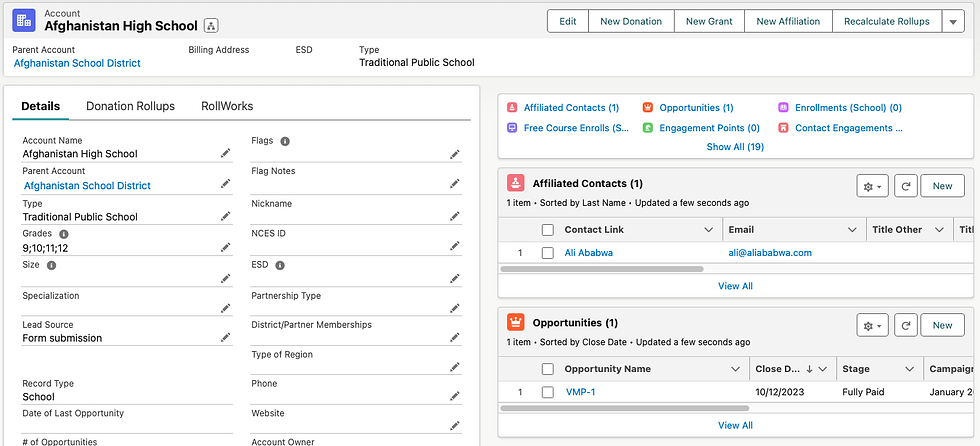
Task: Click pencil icon for Grades field
Action: [x=226, y=247]
